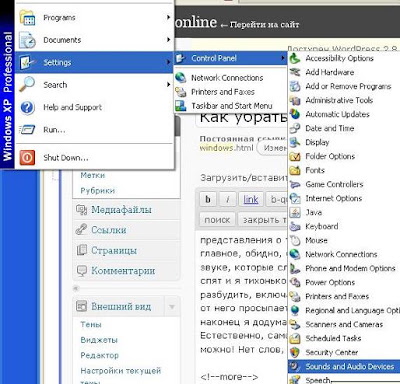Click the Виджеты sidebar link
This screenshot has height=384, width=400.
pos(99,340)
